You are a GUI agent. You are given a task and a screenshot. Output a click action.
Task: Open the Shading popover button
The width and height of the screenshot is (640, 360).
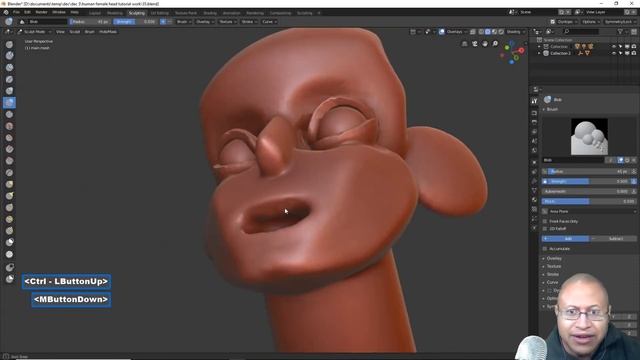[515, 31]
